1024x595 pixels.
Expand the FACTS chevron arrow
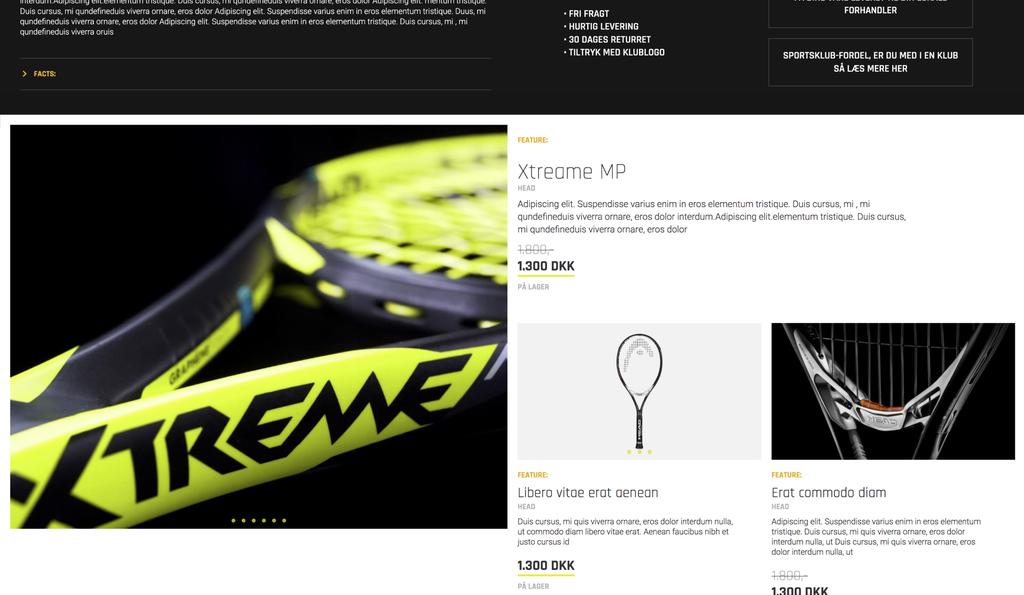[25, 74]
